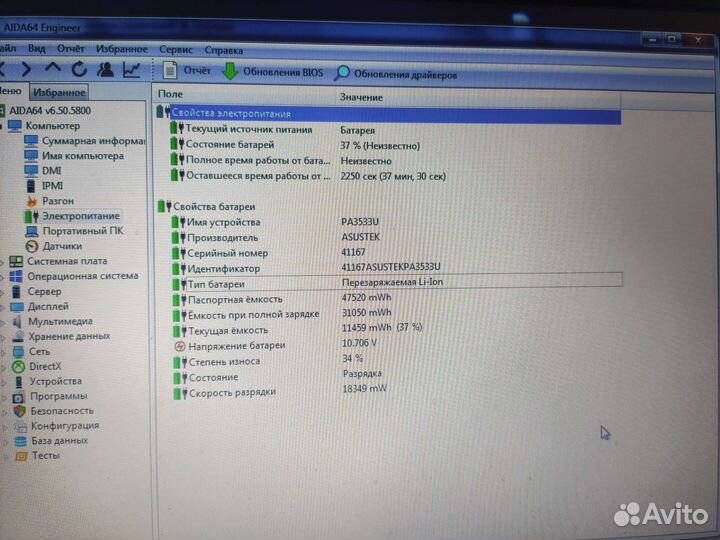This screenshot has height=540, width=720.
Task: Open the user accounts toolbar icon
Action: pyautogui.click(x=105, y=69)
